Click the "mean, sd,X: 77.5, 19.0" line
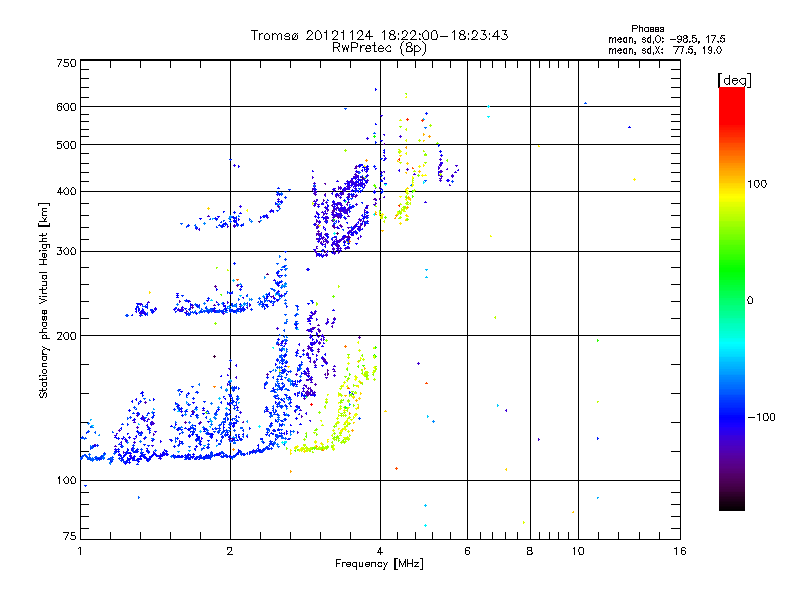The width and height of the screenshot is (800, 600). (665, 50)
